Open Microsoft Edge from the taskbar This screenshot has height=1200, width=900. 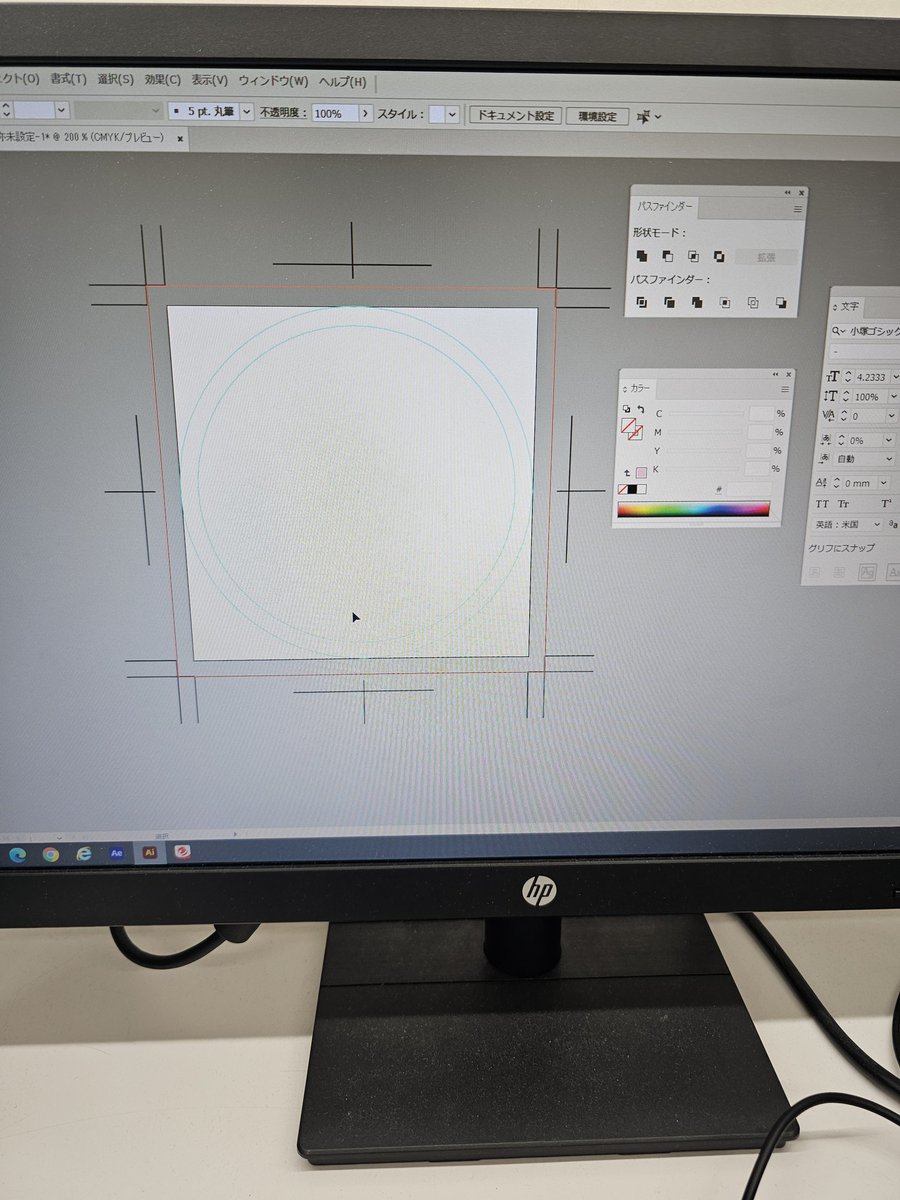[18, 853]
